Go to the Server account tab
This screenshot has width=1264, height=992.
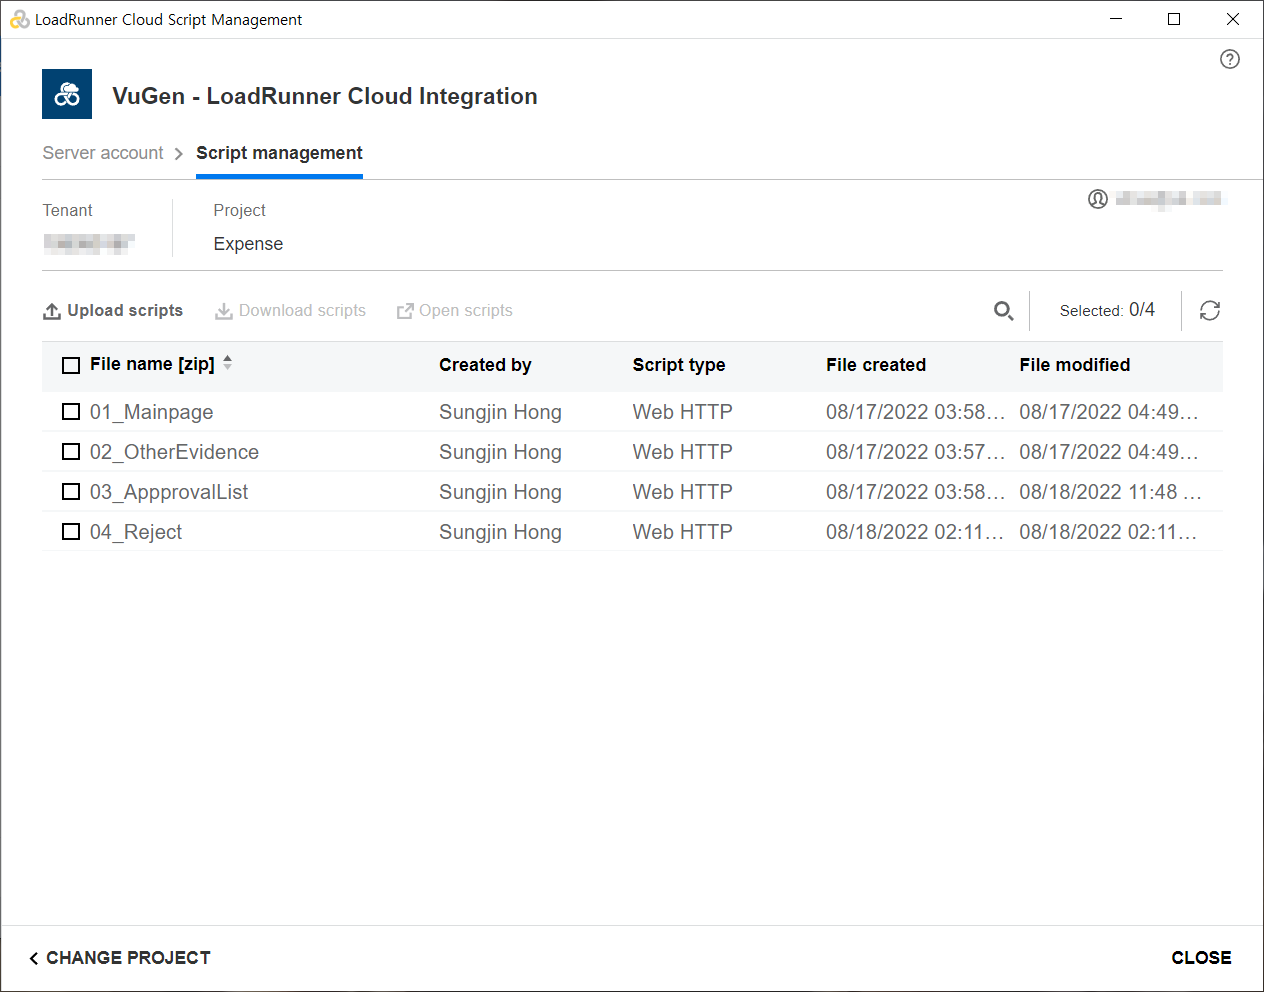(103, 153)
